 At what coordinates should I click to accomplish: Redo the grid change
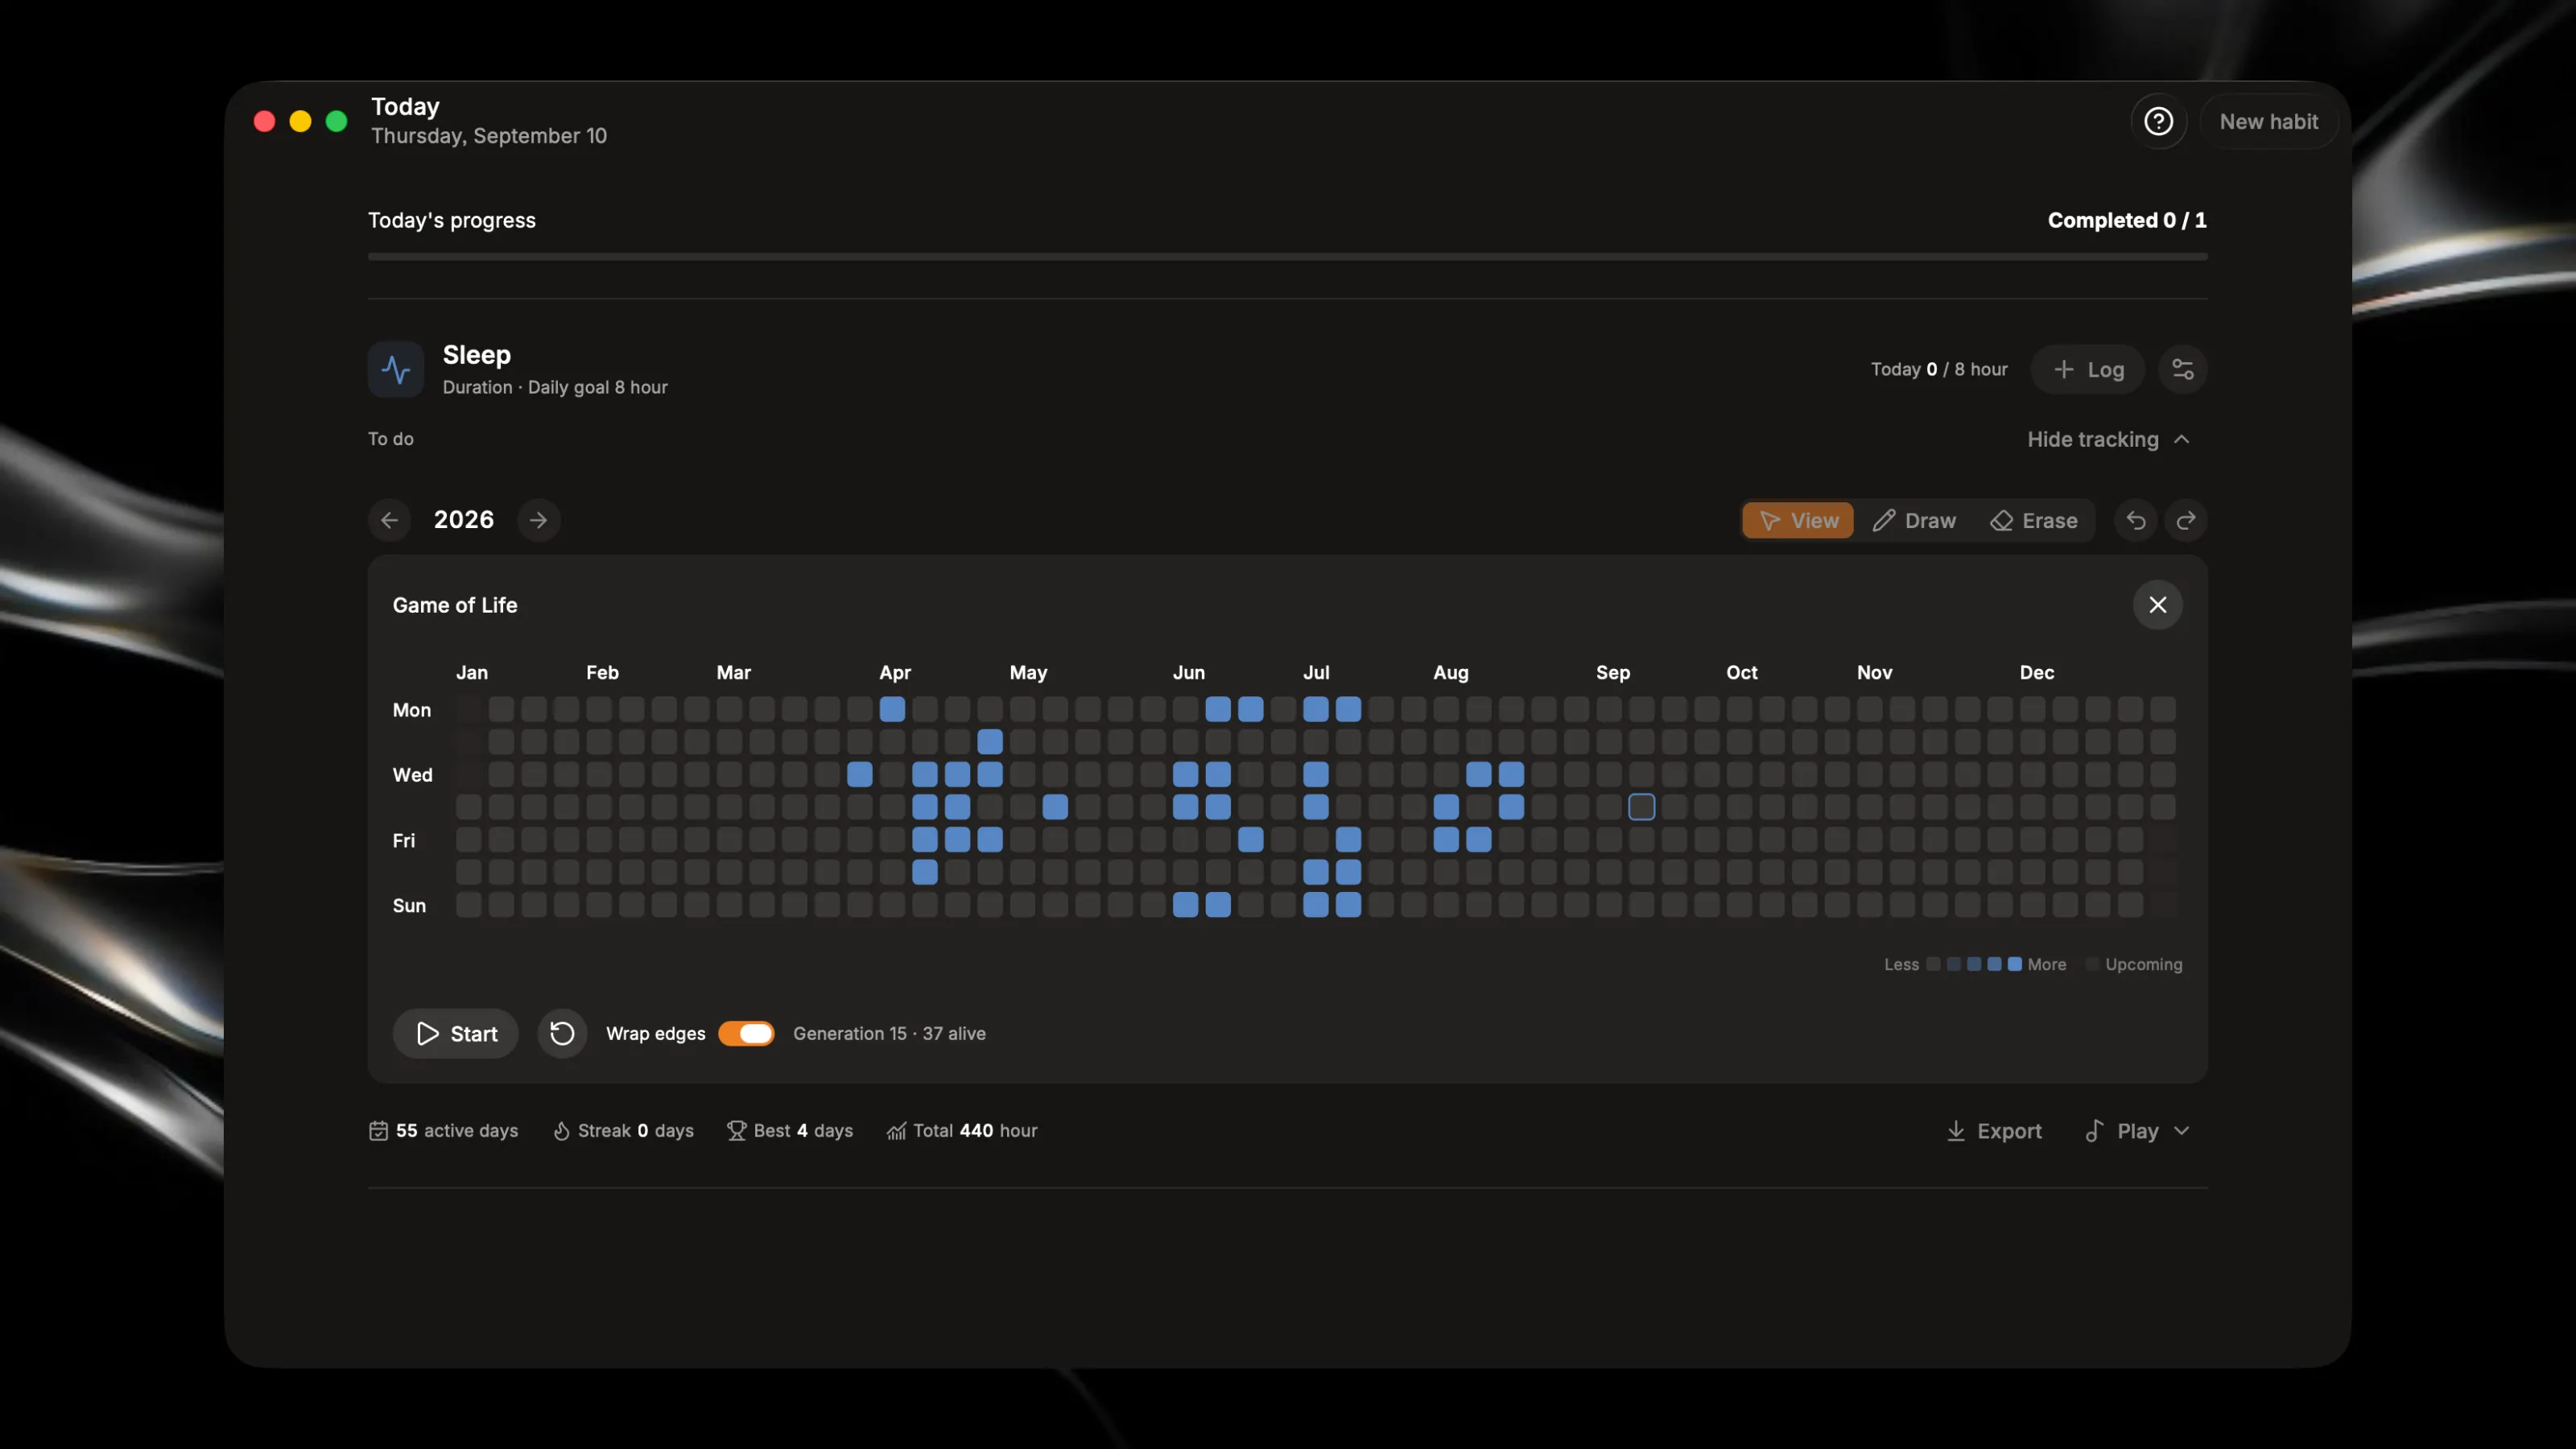click(2186, 520)
